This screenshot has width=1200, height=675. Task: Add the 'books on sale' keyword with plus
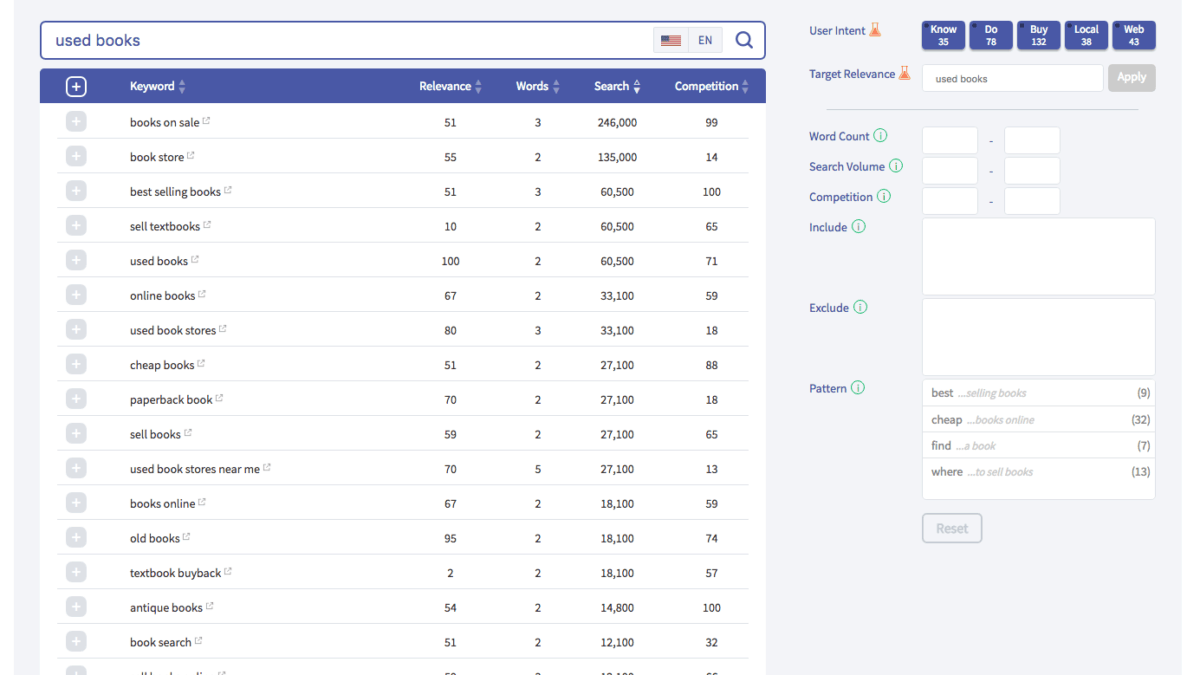(76, 122)
